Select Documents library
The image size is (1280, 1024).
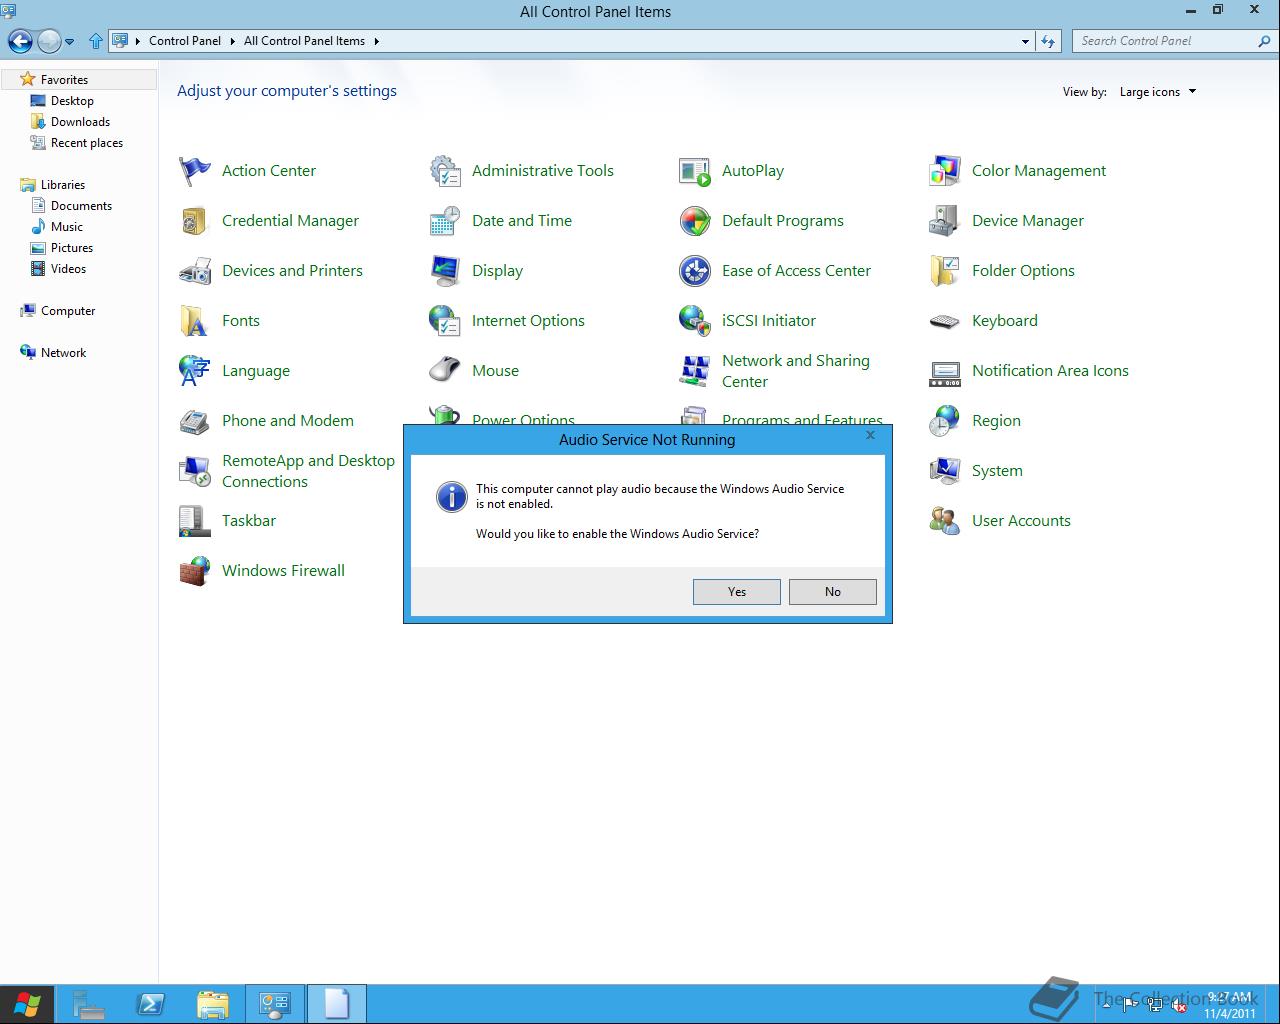tap(81, 206)
